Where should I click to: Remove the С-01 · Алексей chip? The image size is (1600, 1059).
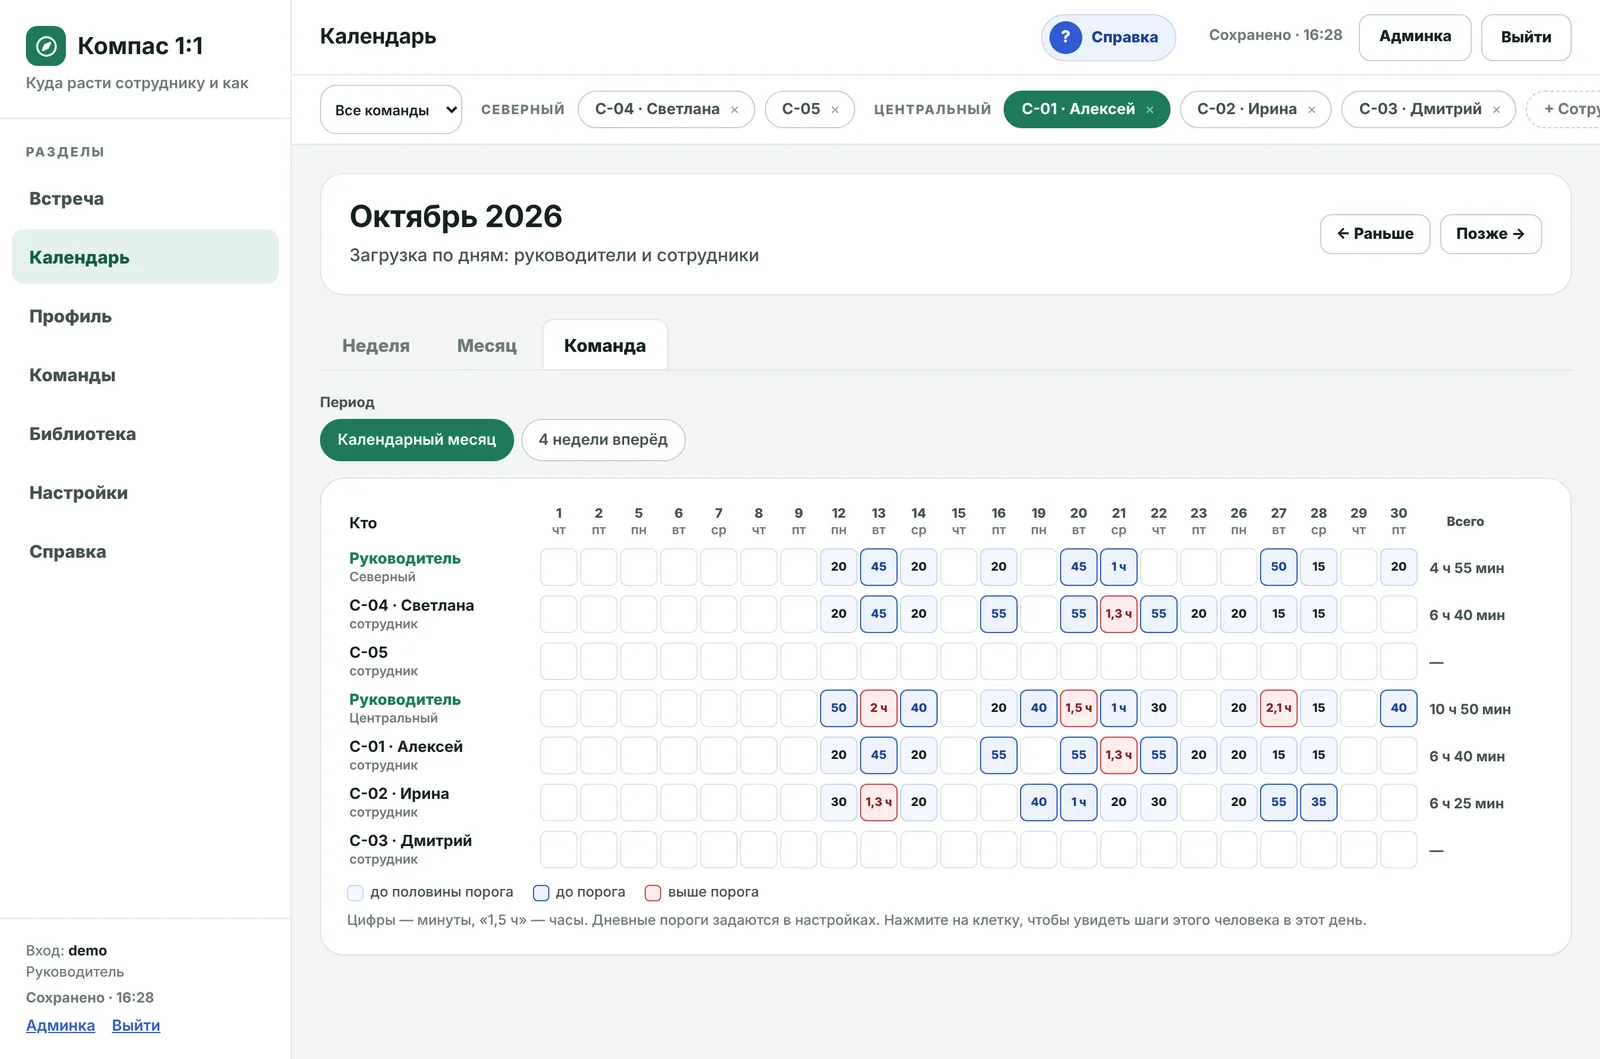[x=1150, y=110]
